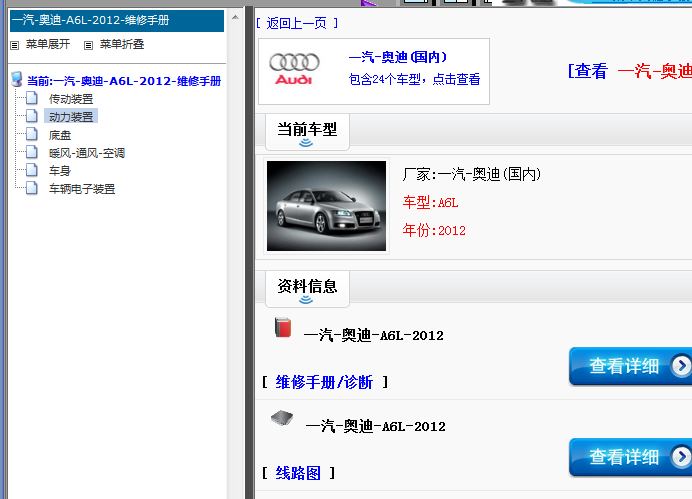
Task: Click the Audi four-rings logo
Action: (294, 62)
